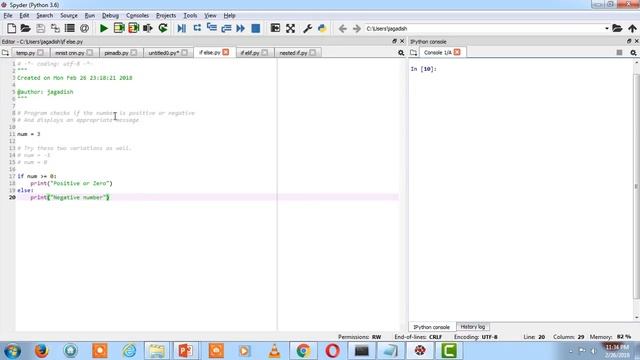
Task: Change to the parent directory
Action: click(632, 28)
